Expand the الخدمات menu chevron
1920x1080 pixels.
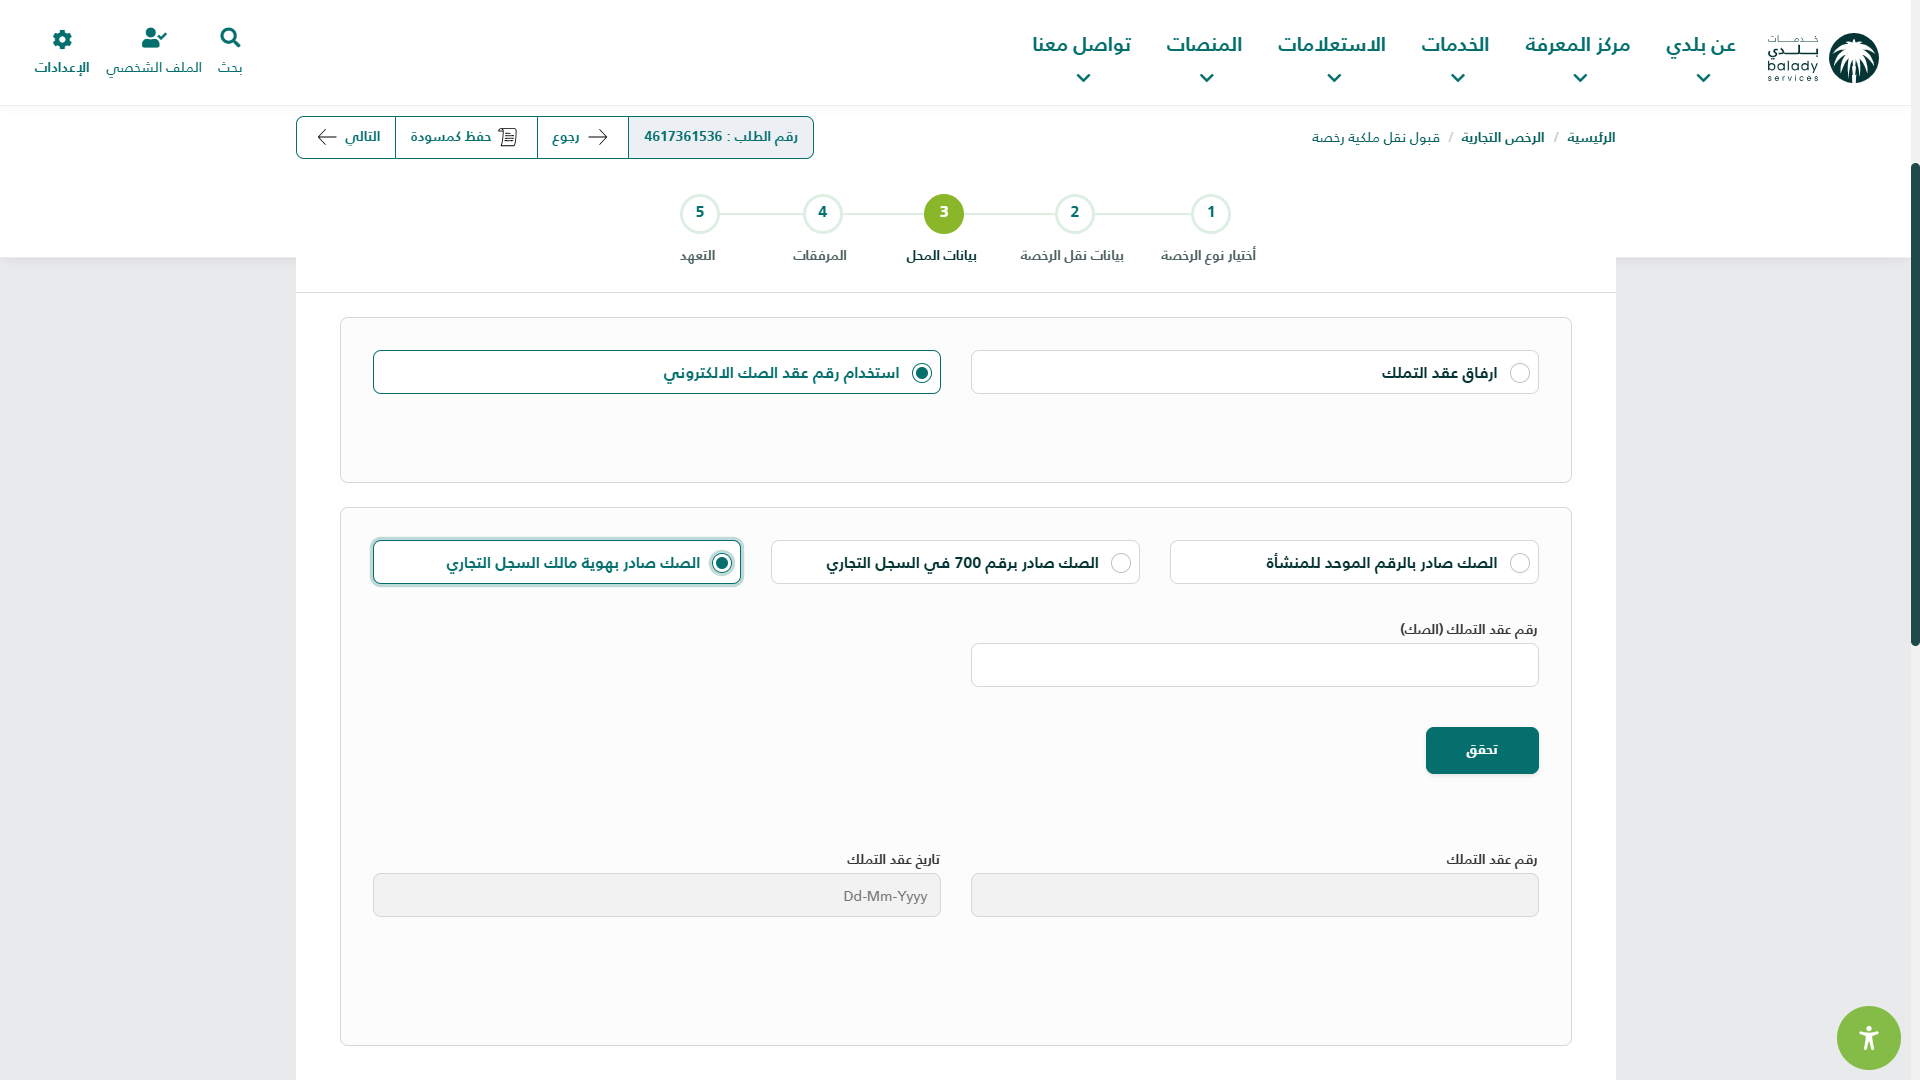pos(1457,78)
